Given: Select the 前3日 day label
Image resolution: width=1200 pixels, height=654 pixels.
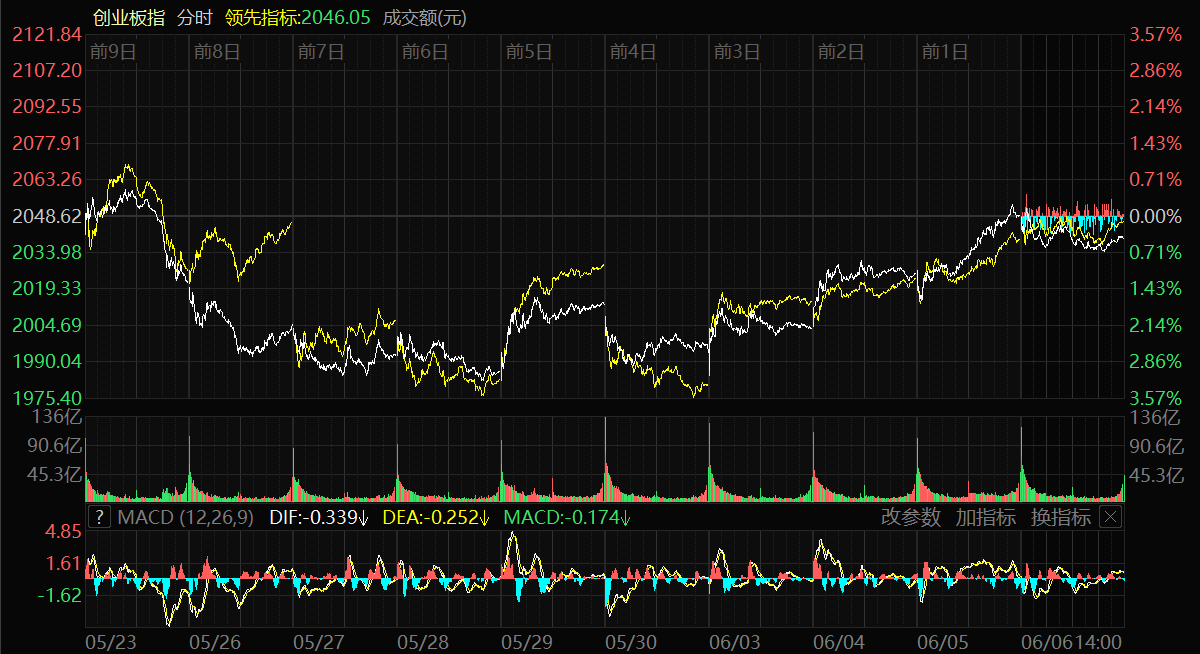Looking at the screenshot, I should click(x=736, y=51).
